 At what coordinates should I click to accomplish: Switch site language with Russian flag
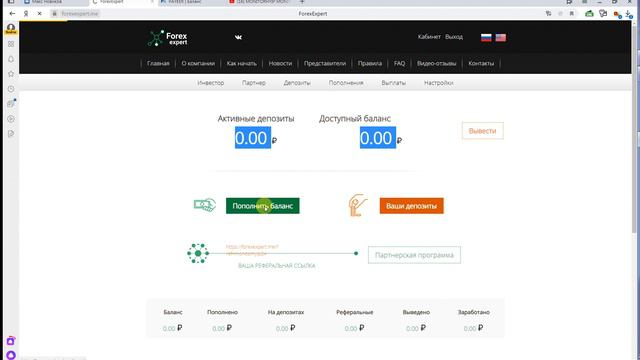(486, 38)
